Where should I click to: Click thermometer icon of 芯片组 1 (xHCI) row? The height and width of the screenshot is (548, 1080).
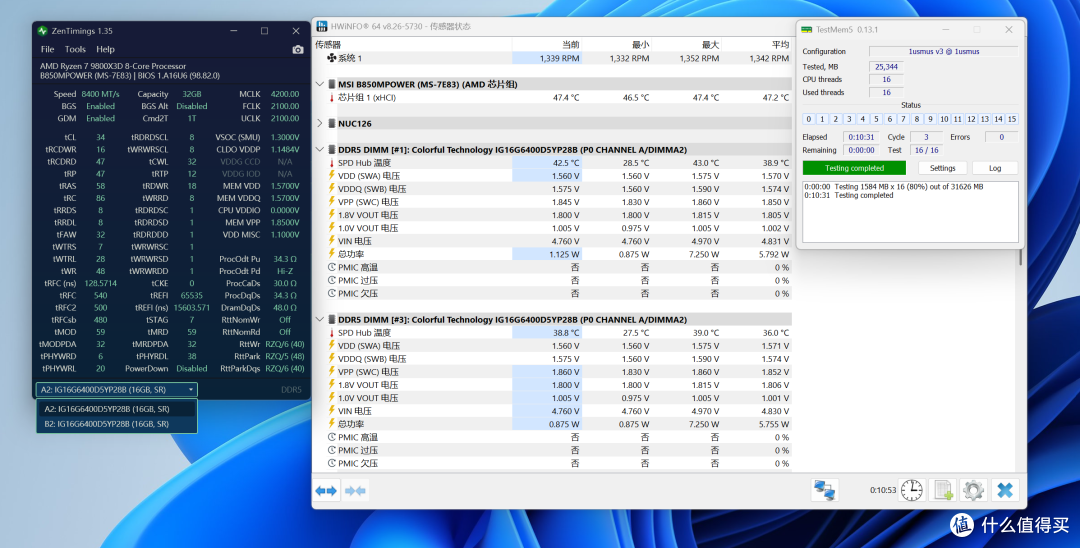pyautogui.click(x=331, y=98)
